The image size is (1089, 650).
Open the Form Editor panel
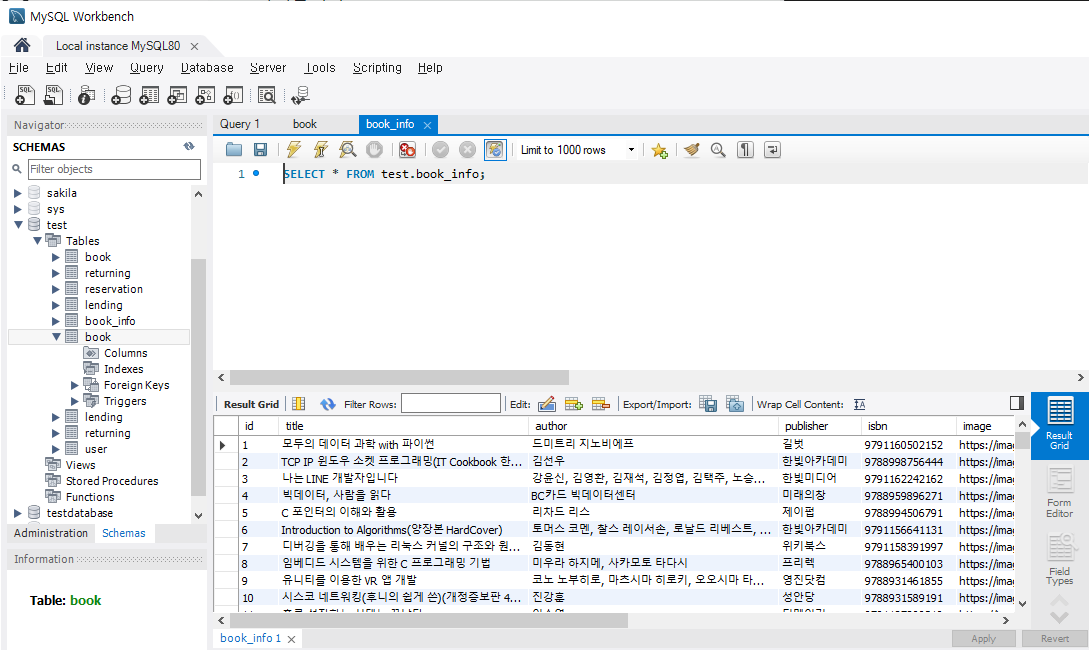1059,492
